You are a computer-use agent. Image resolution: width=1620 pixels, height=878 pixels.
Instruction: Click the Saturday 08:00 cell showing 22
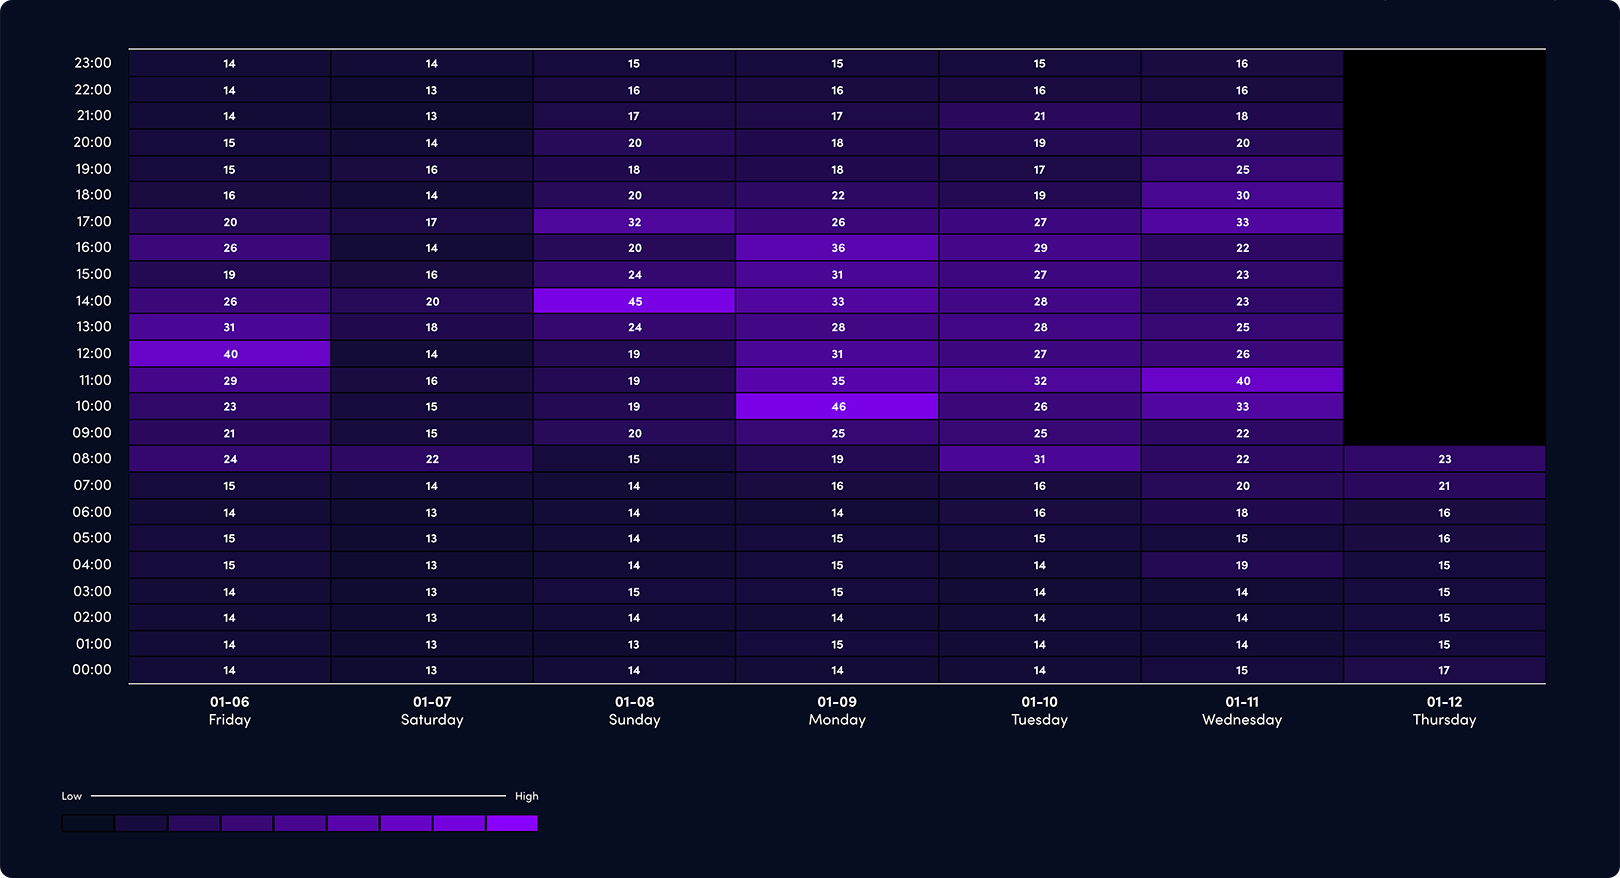[432, 459]
